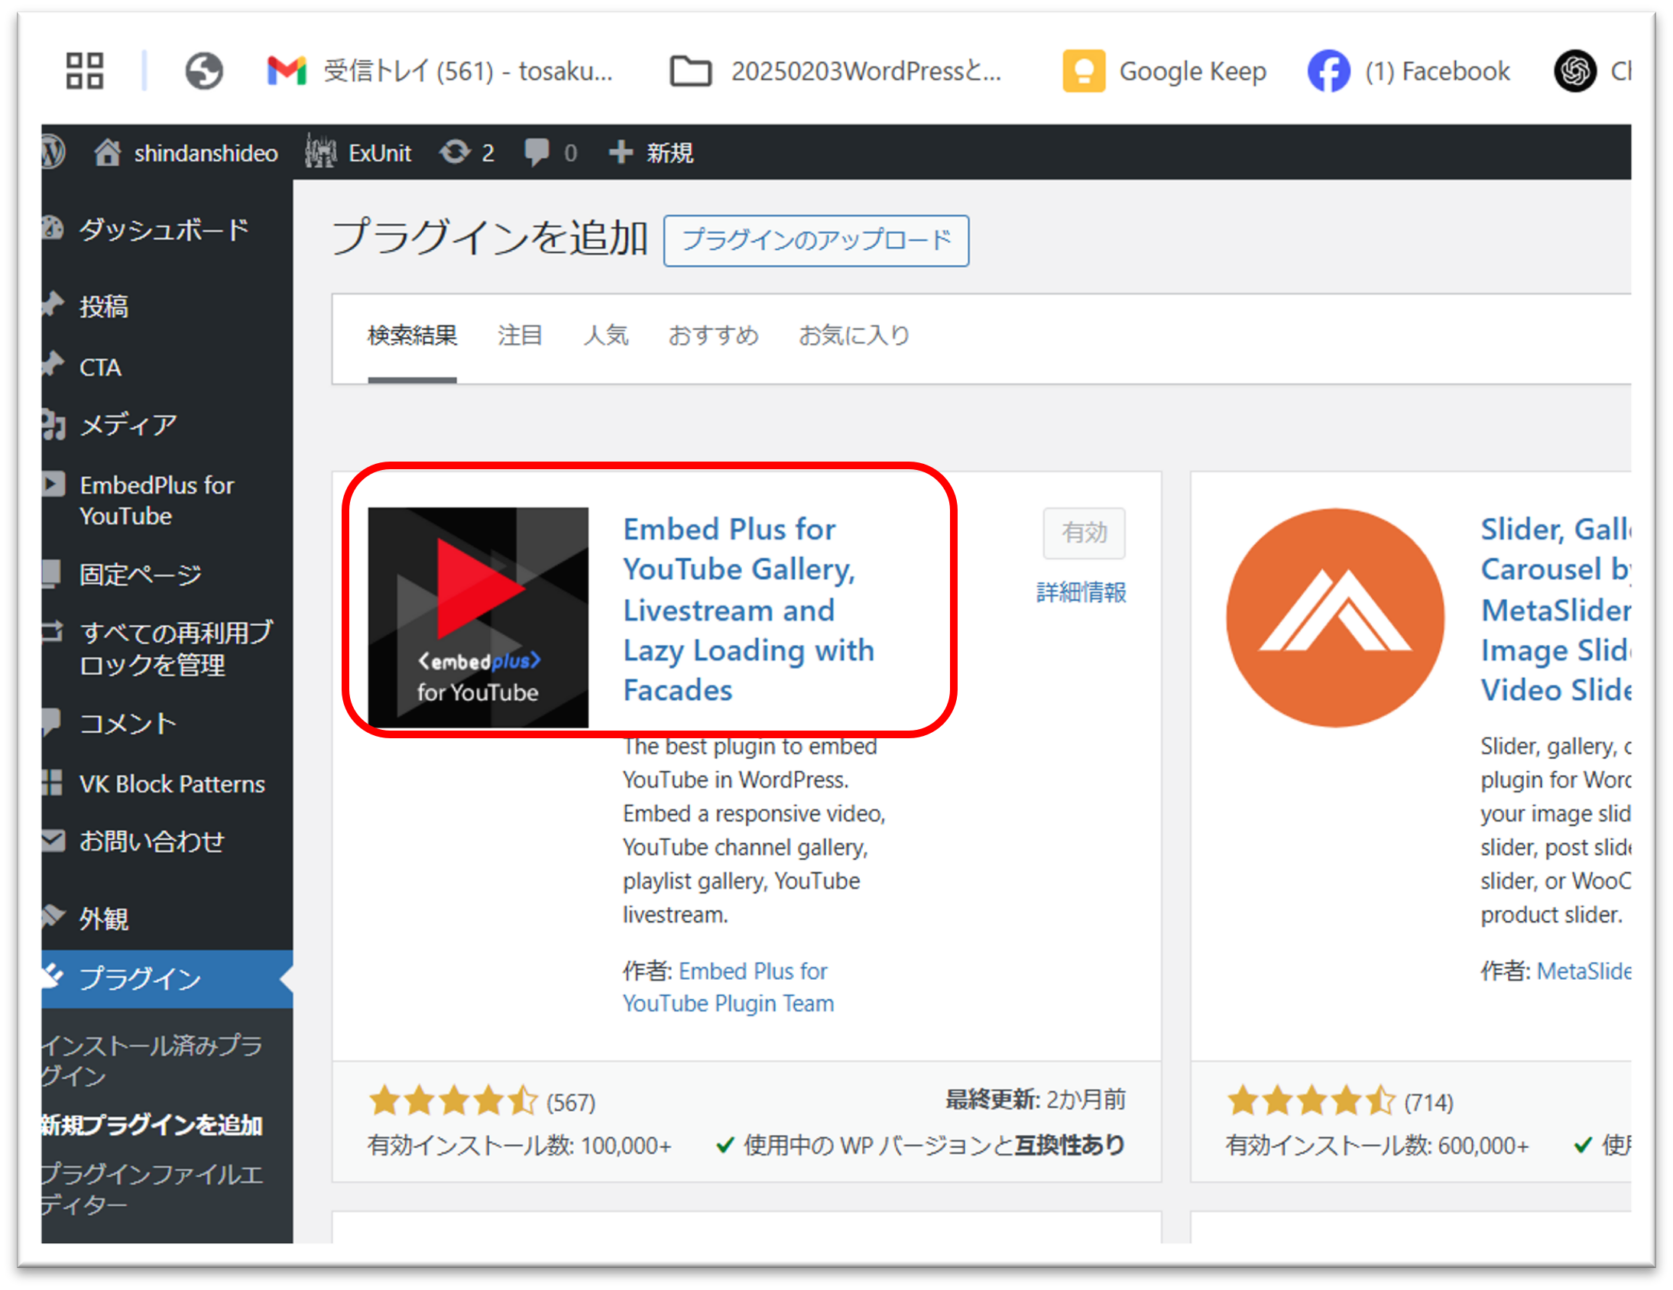
Task: Go to インストール済みプラグイン submenu
Action: click(x=152, y=1060)
